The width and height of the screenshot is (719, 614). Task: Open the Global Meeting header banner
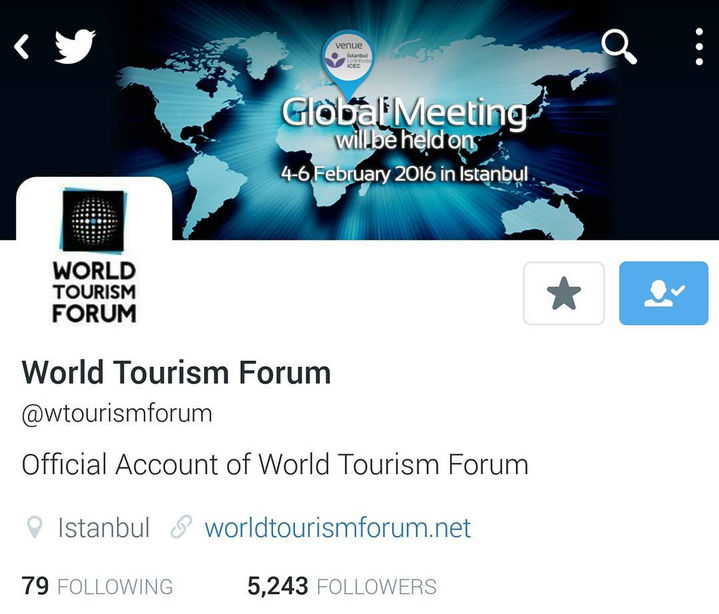[360, 120]
